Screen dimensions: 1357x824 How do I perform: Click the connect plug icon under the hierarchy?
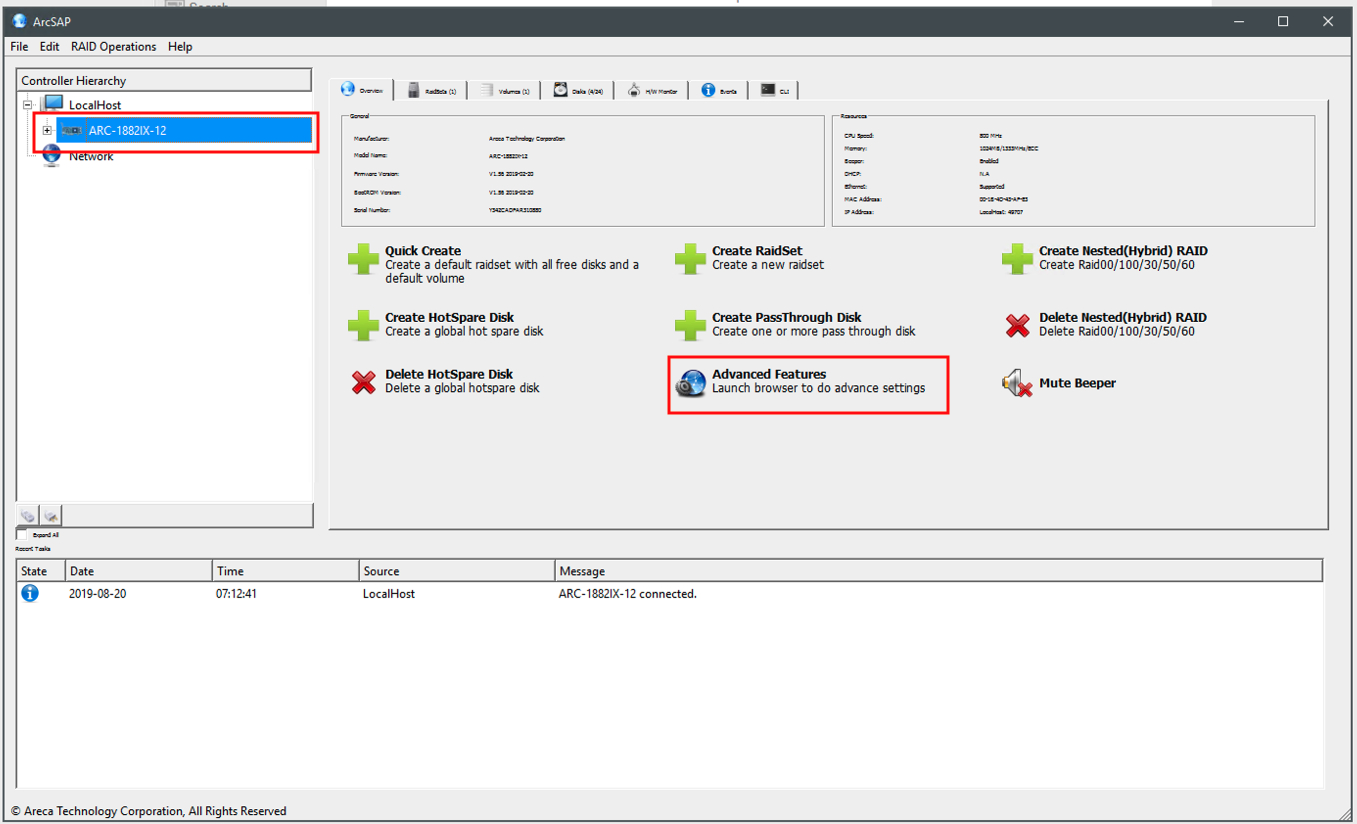pos(28,516)
